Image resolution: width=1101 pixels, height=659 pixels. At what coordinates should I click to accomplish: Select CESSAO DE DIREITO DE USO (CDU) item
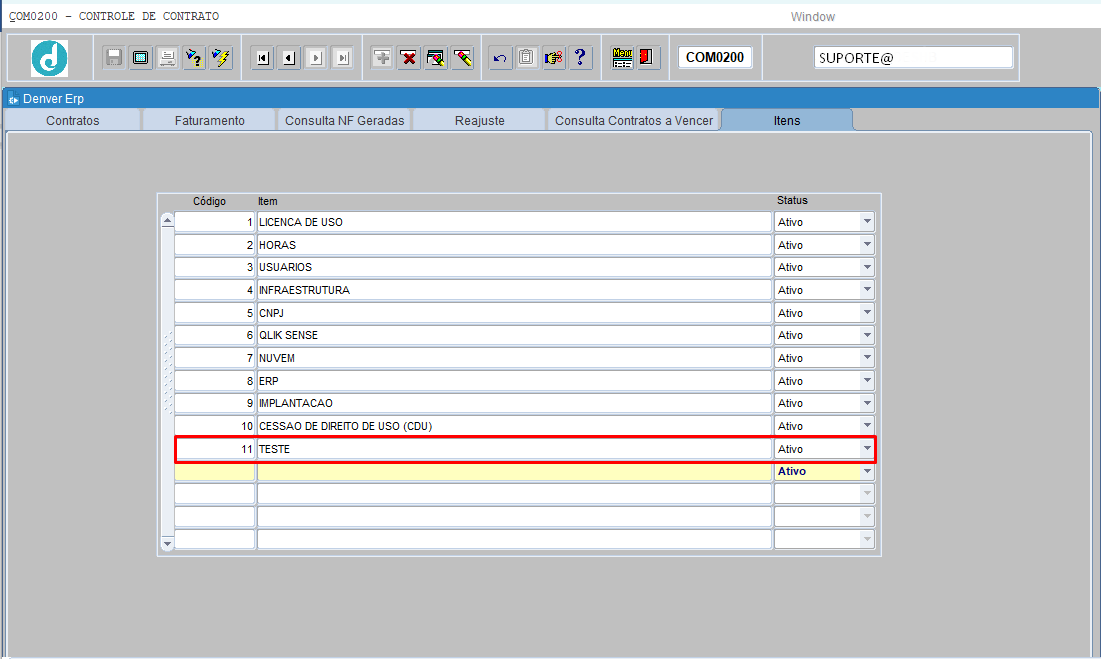click(514, 426)
